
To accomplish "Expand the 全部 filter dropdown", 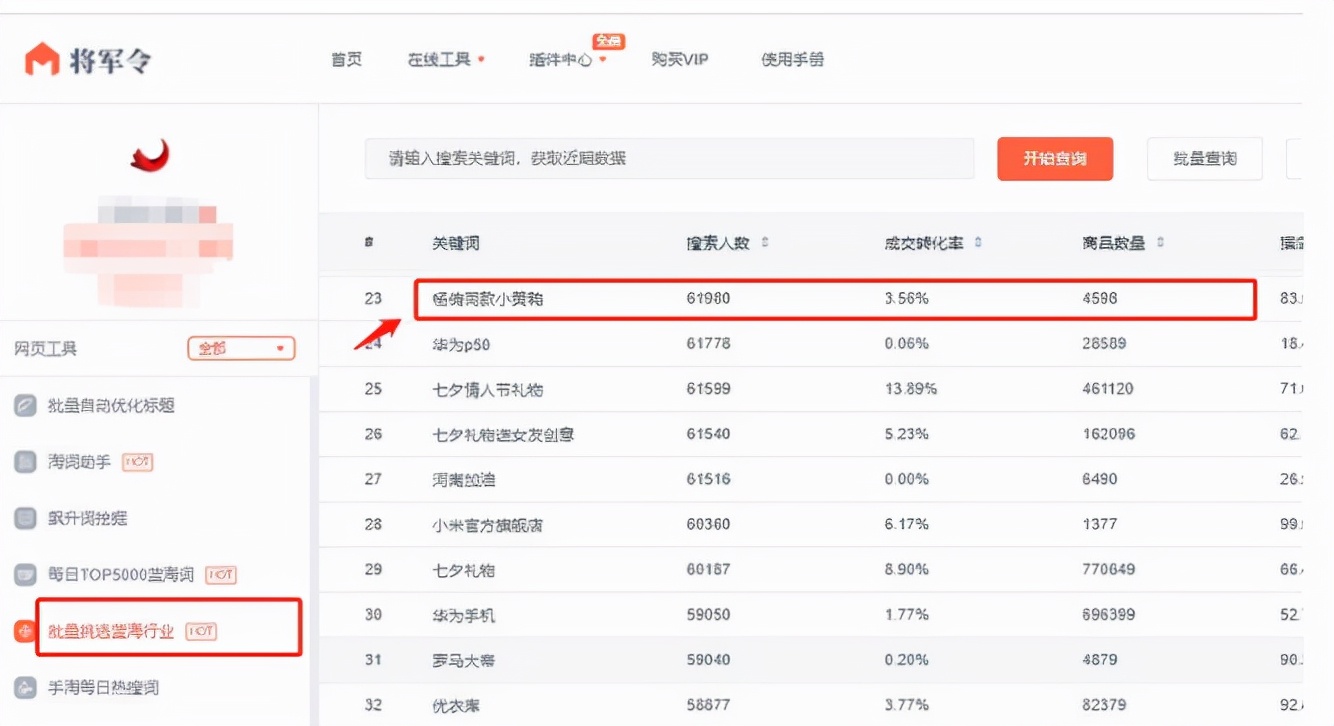I will 240,348.
